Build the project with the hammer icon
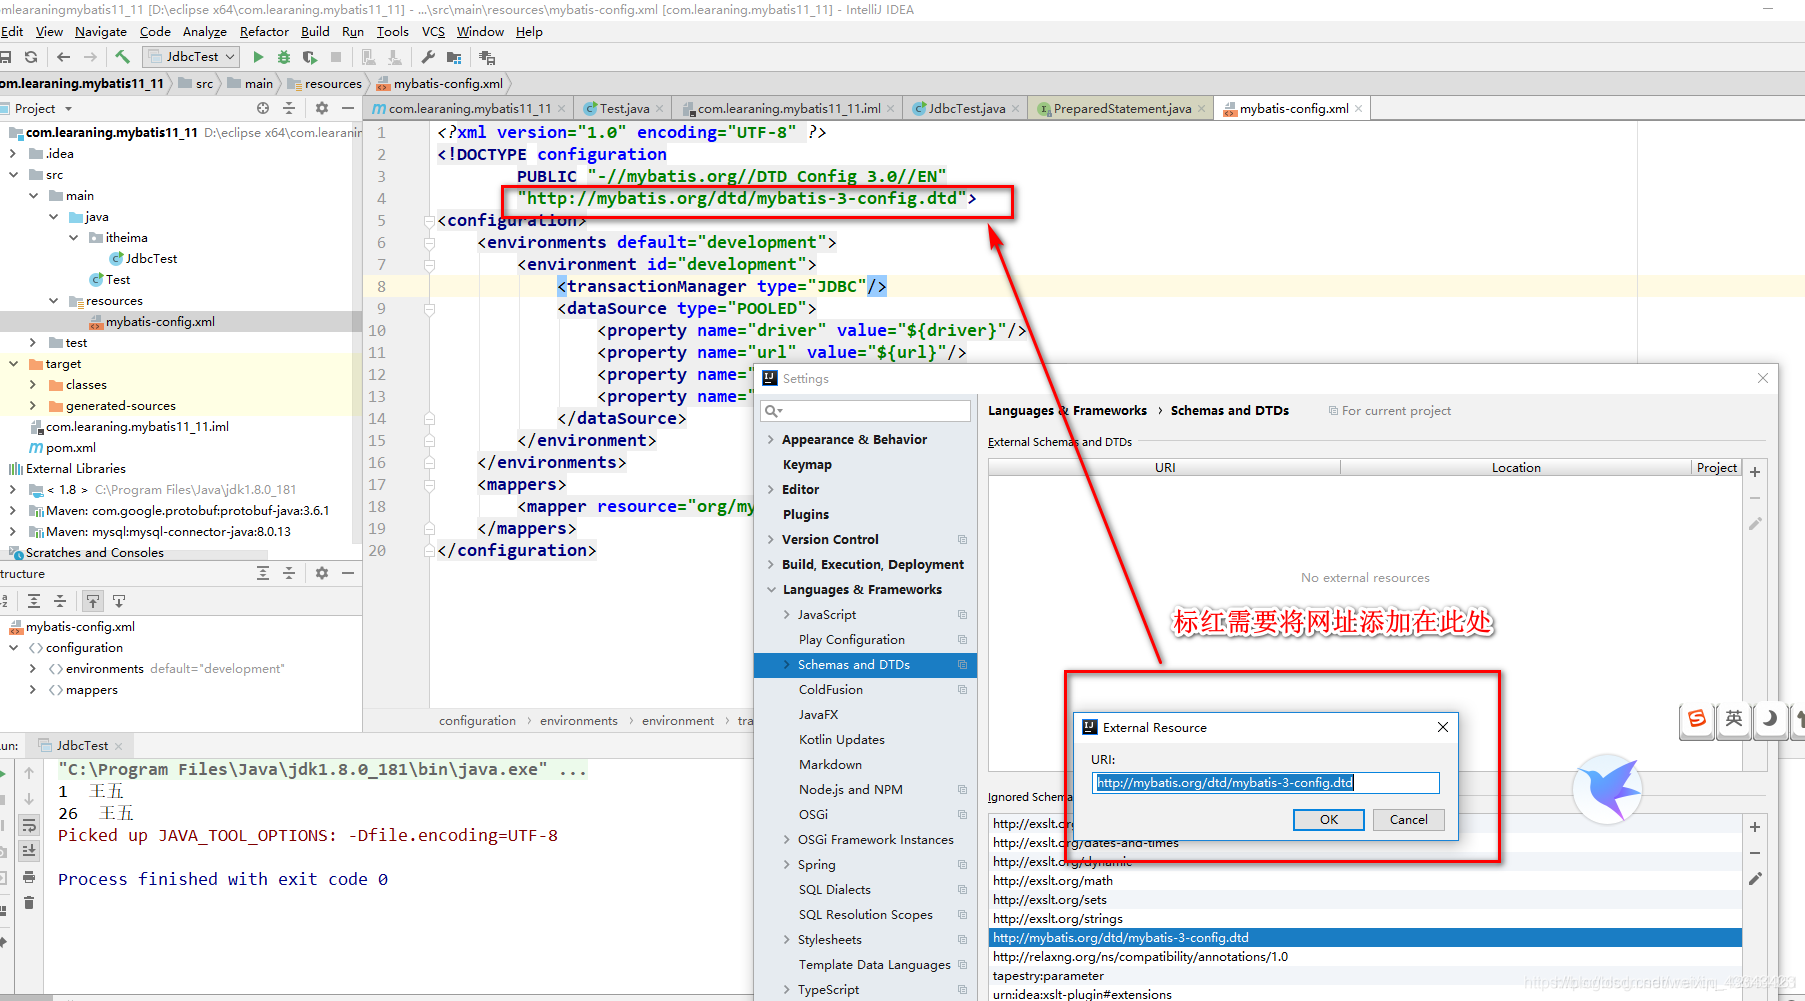Viewport: 1805px width, 1001px height. point(122,57)
